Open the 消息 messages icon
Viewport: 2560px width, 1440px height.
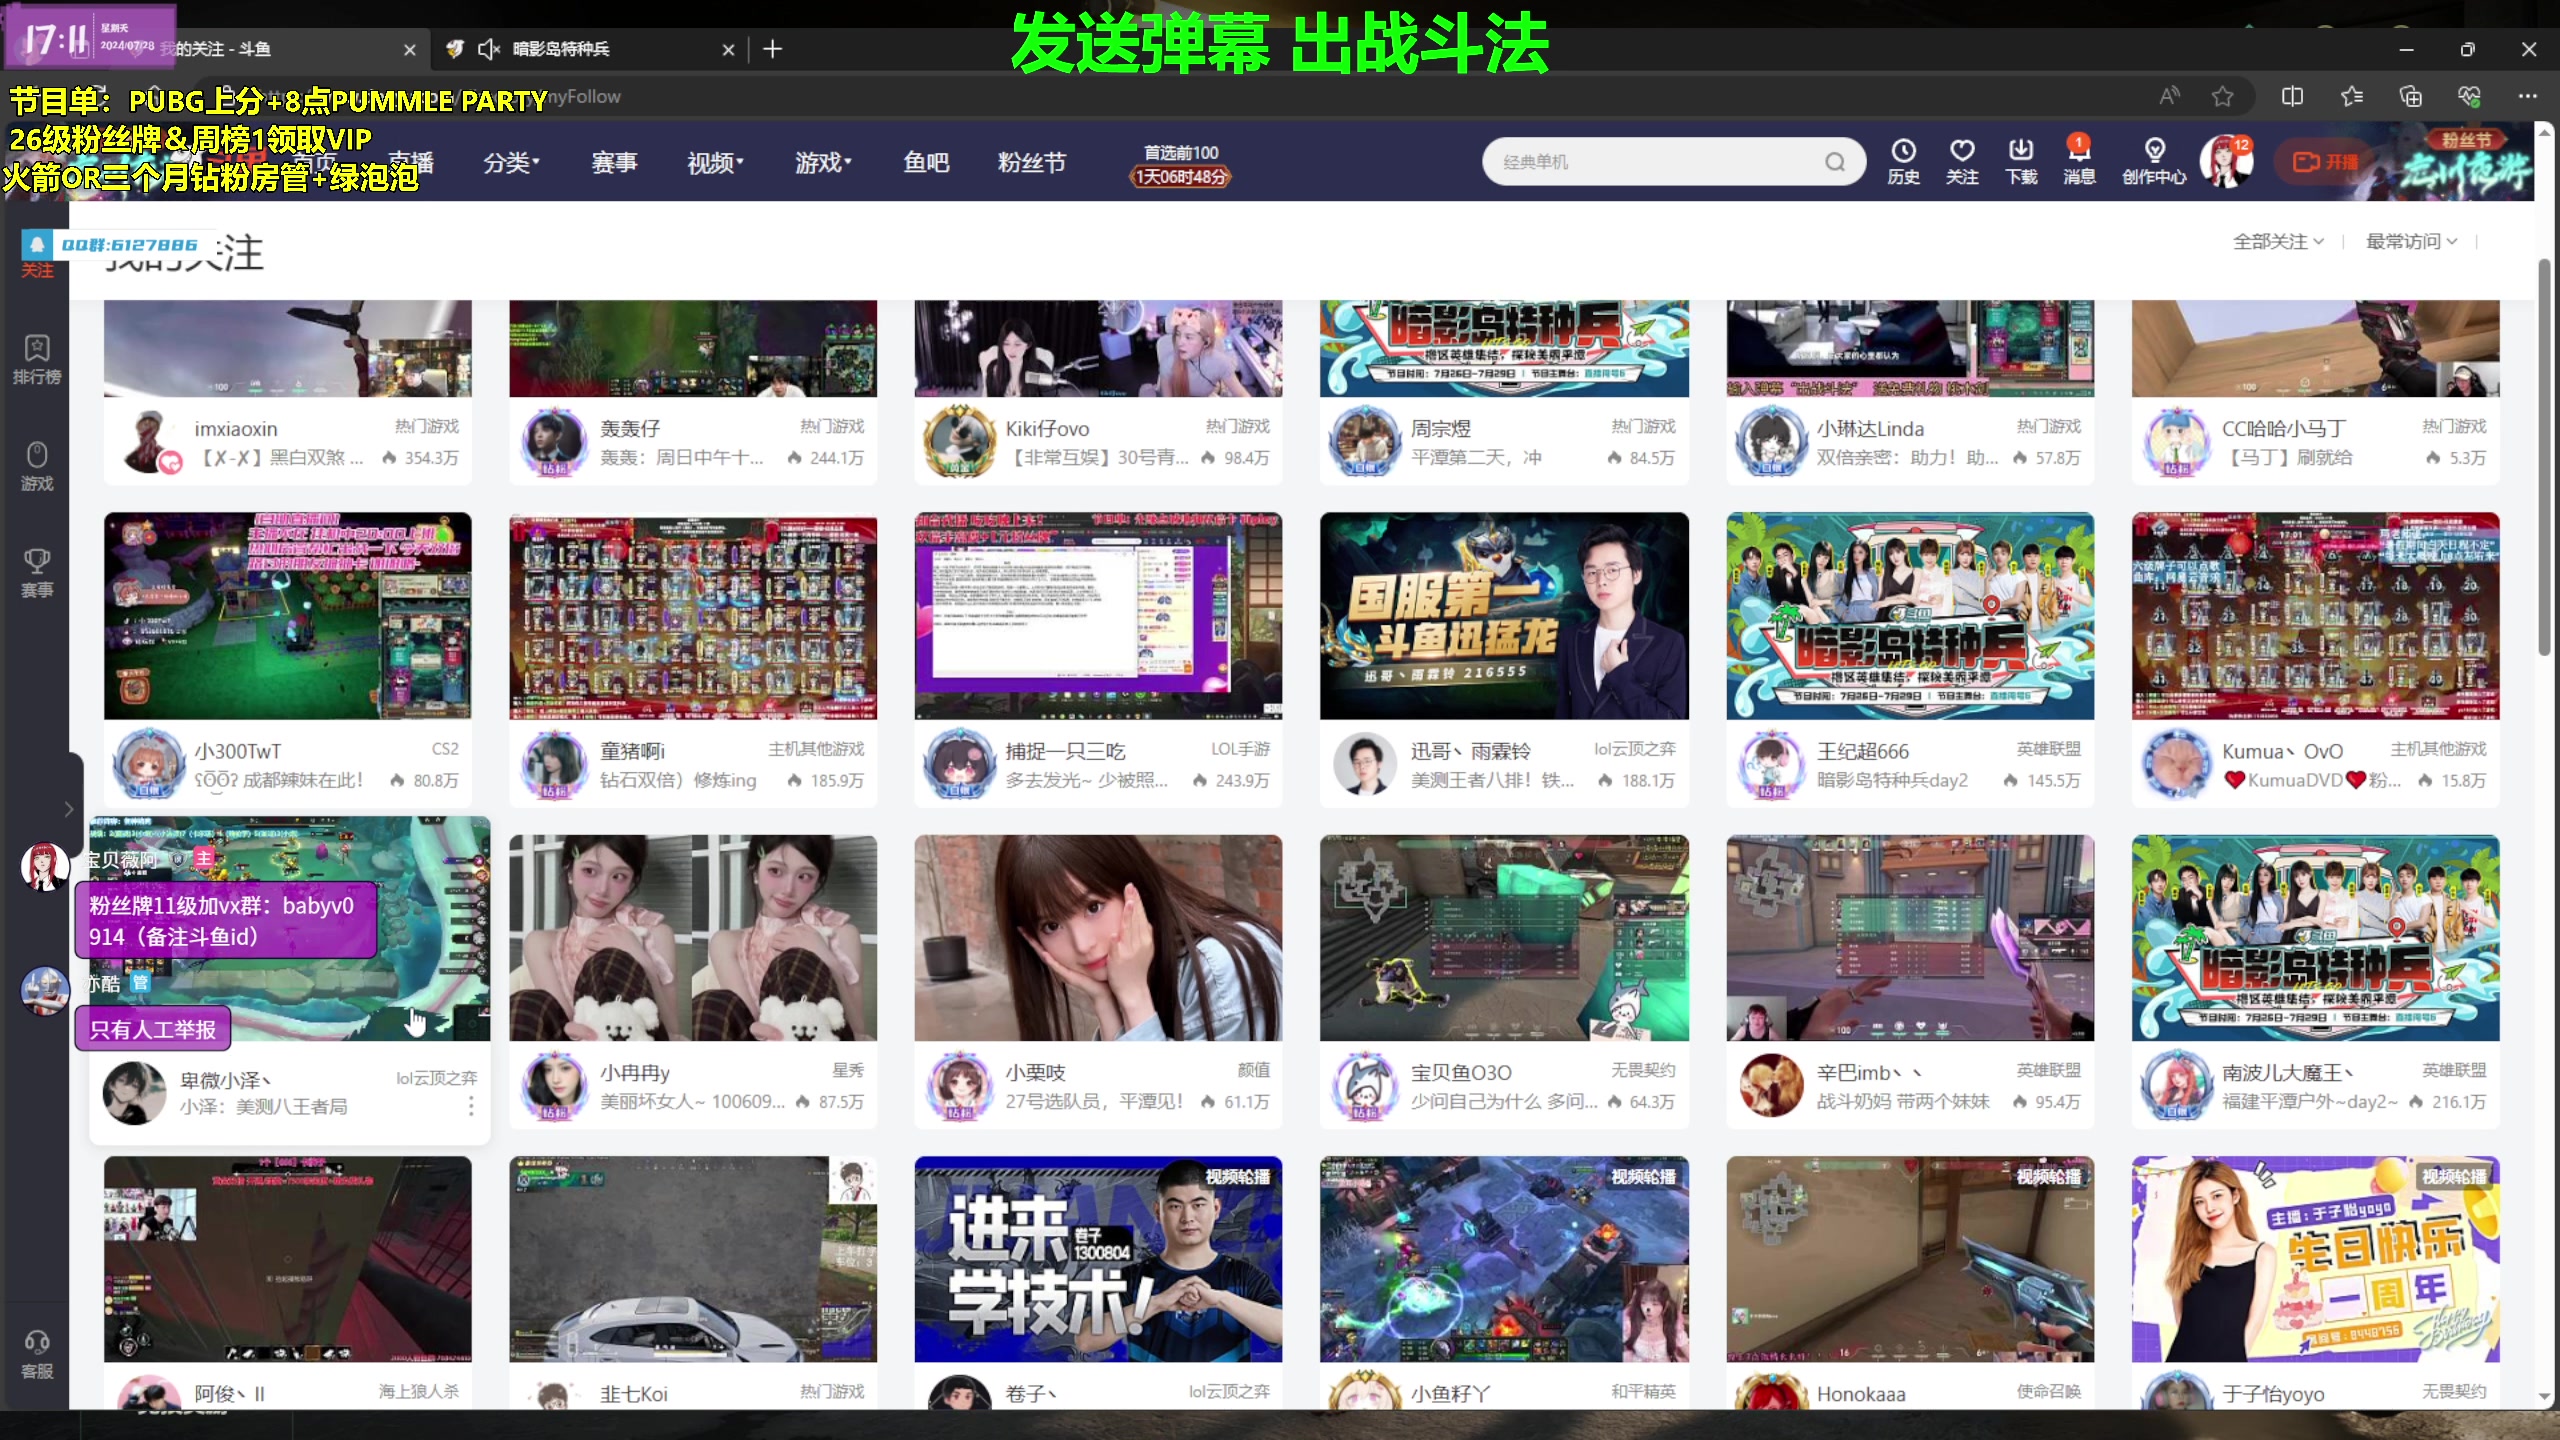pos(2079,161)
